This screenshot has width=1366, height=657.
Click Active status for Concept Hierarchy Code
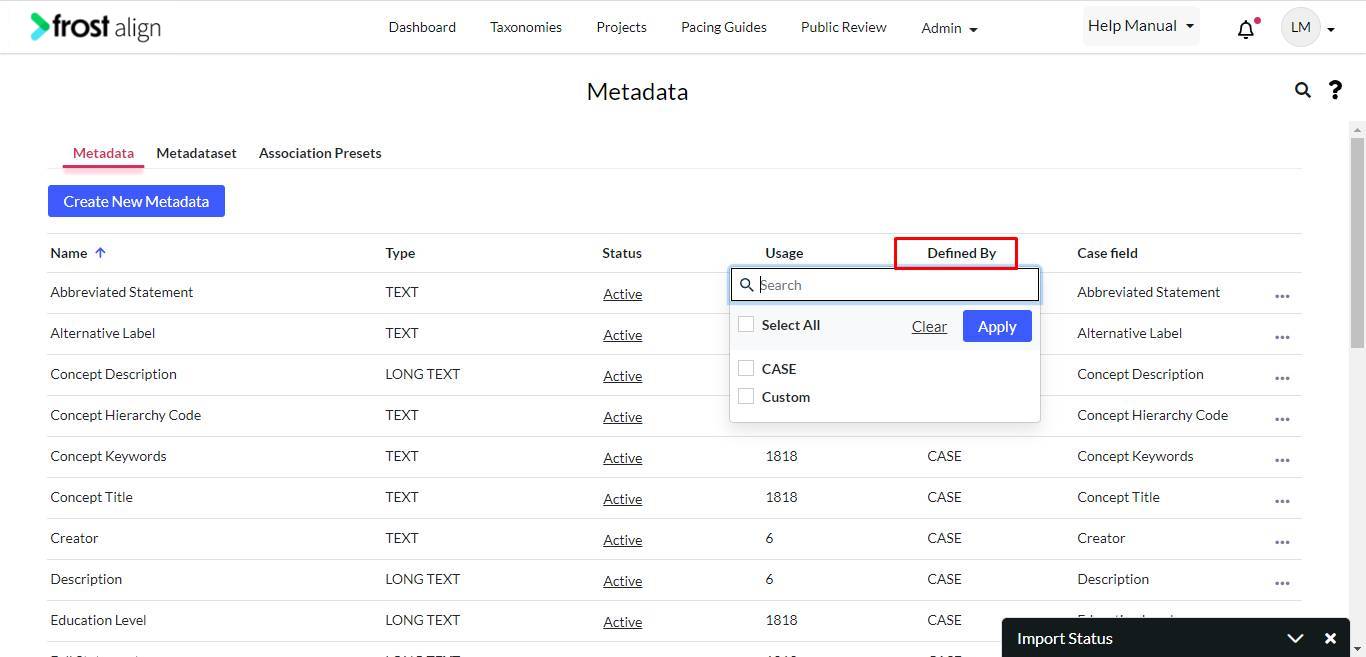pos(622,417)
